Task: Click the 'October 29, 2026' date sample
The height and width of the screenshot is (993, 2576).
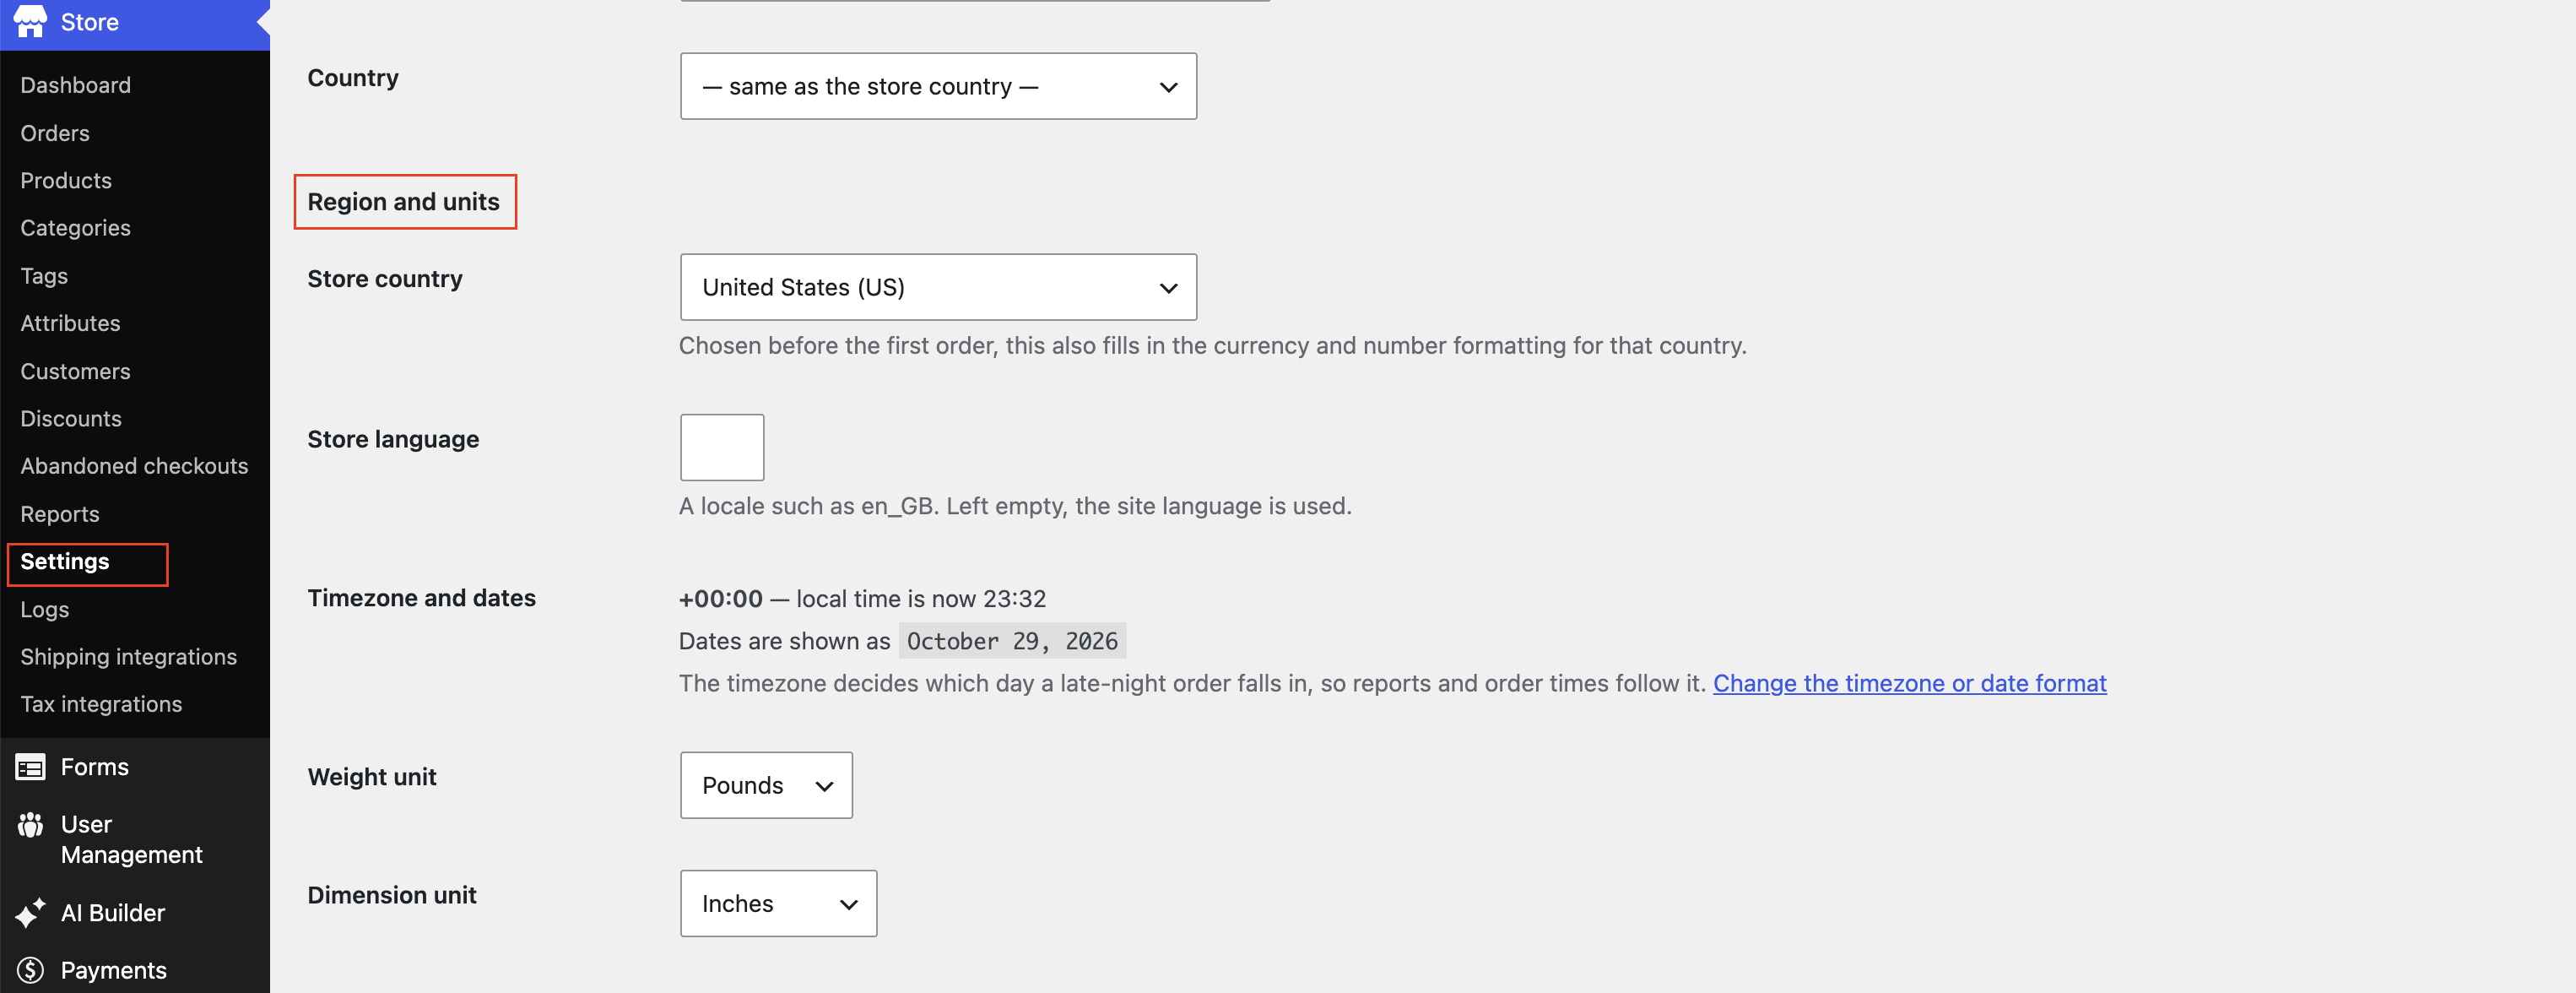Action: click(x=1012, y=641)
